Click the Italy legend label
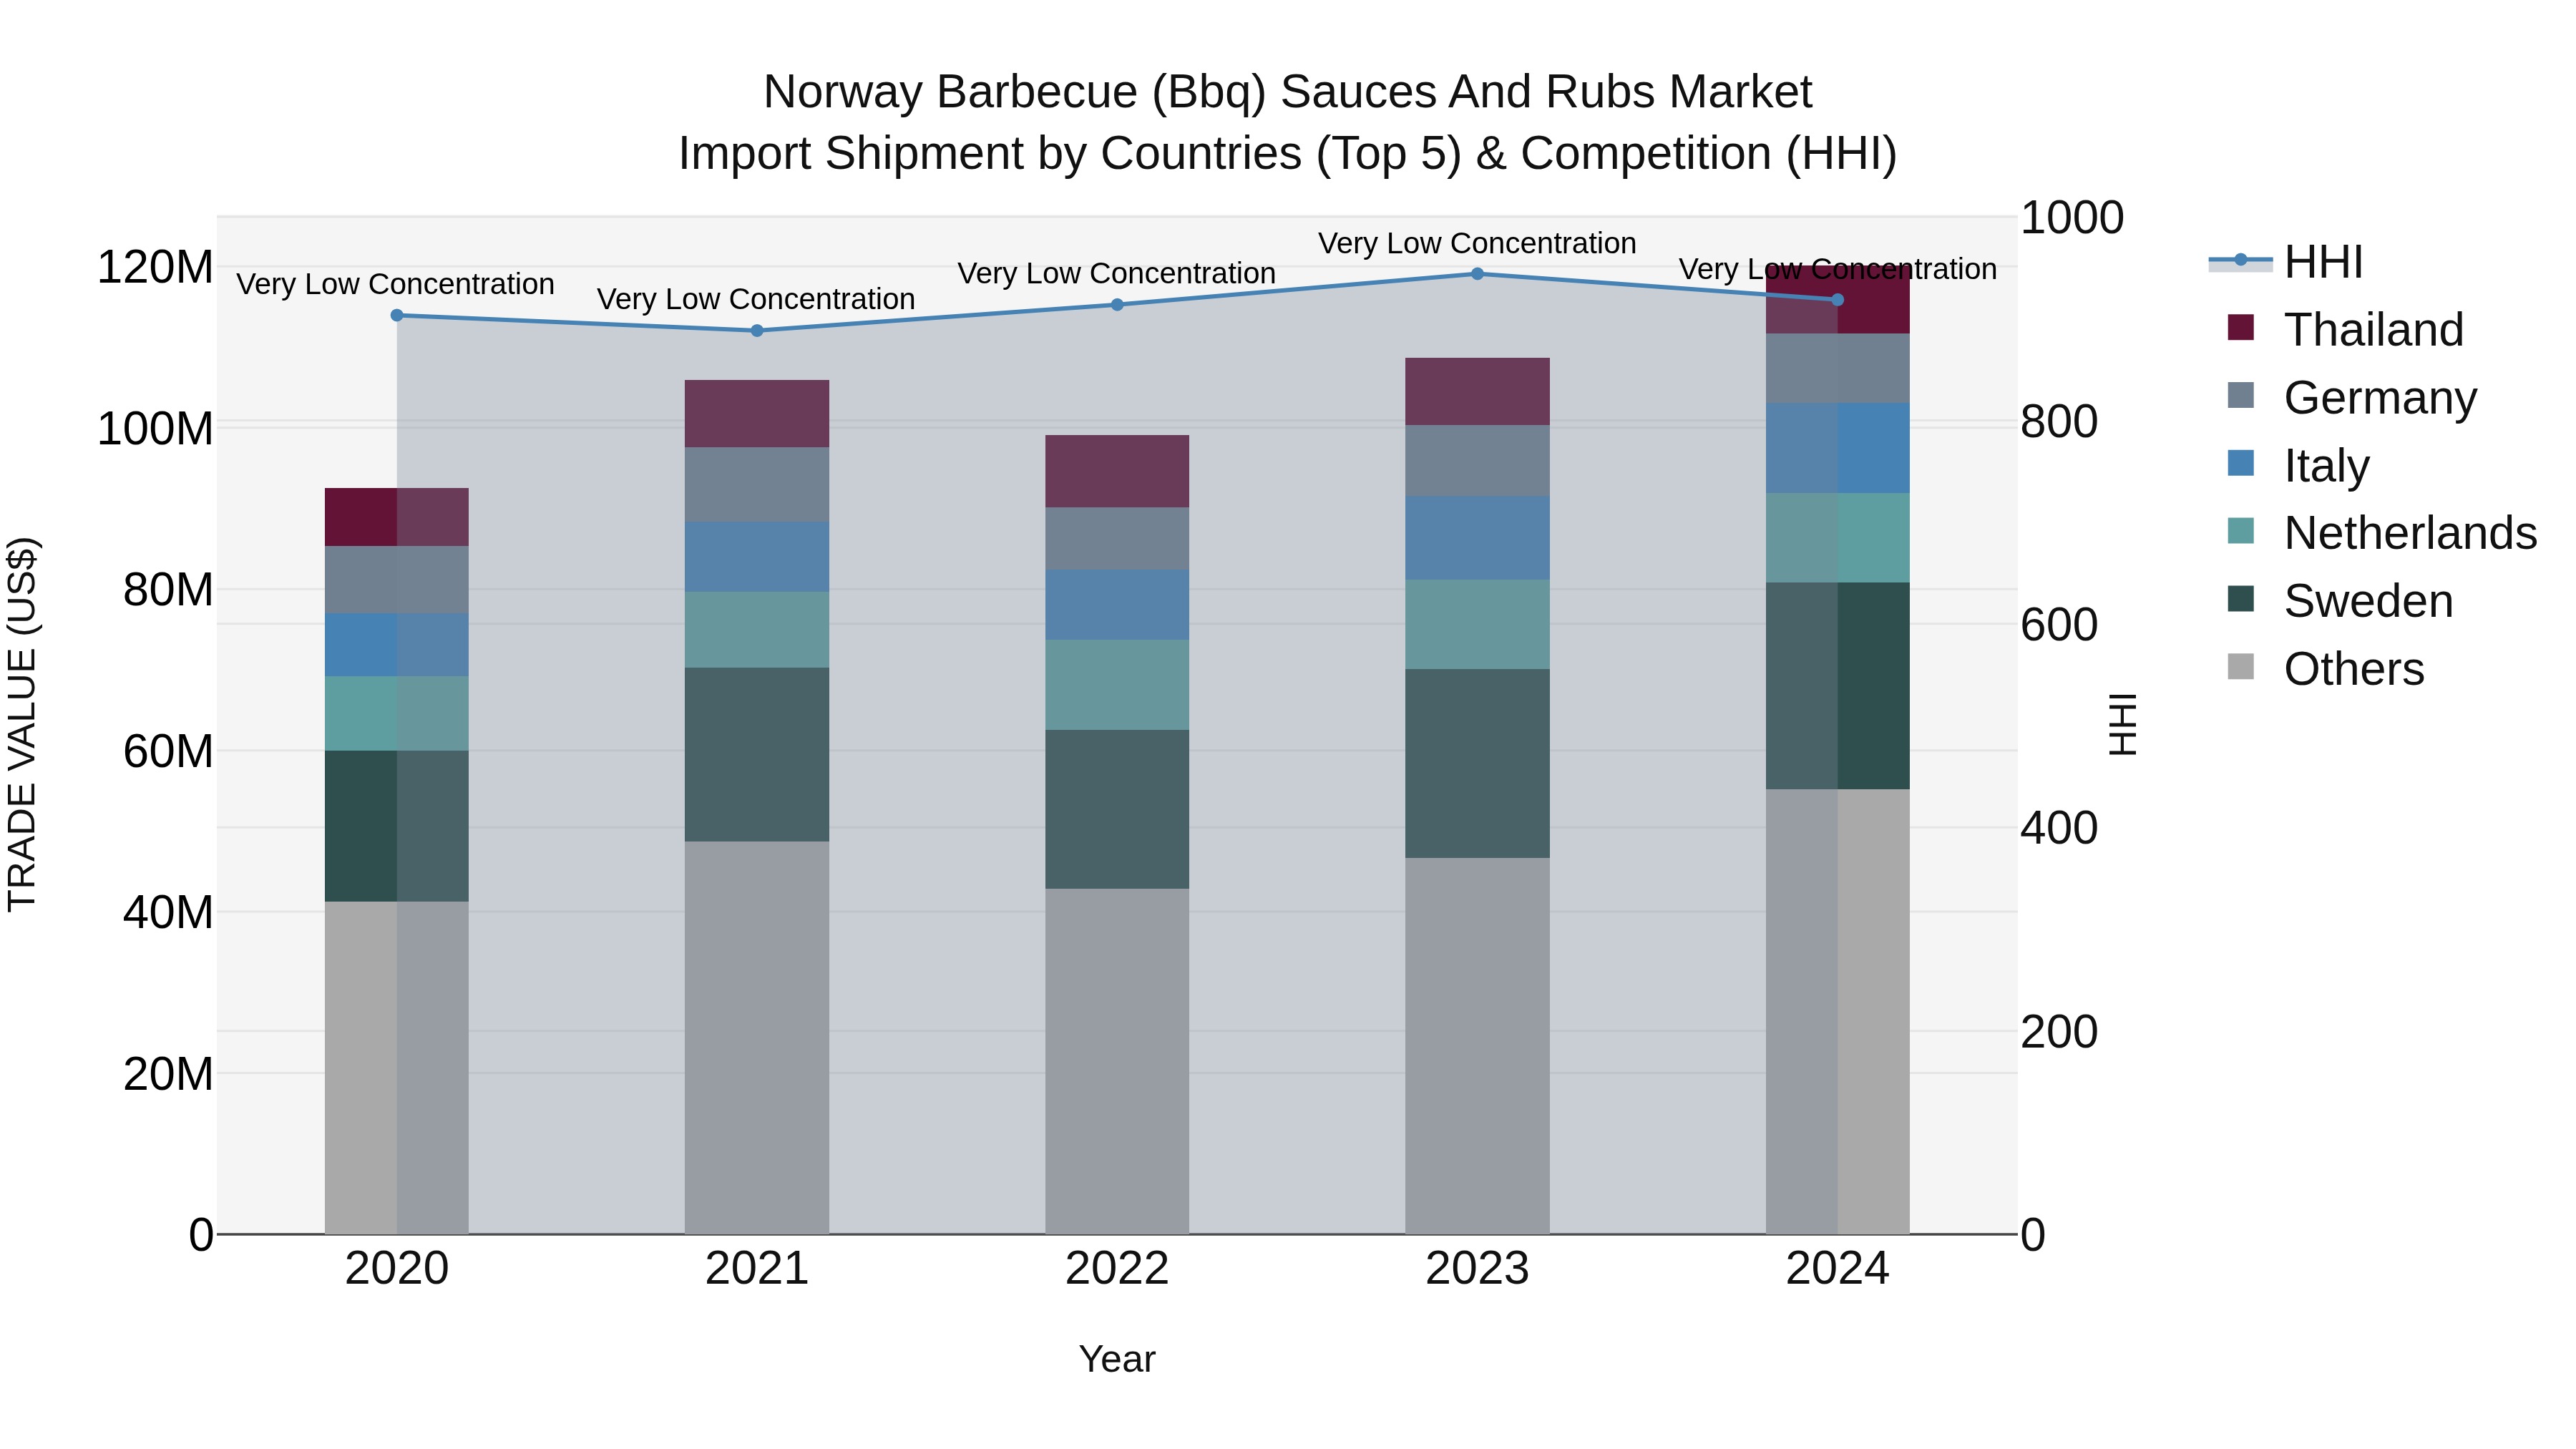 tap(2327, 466)
